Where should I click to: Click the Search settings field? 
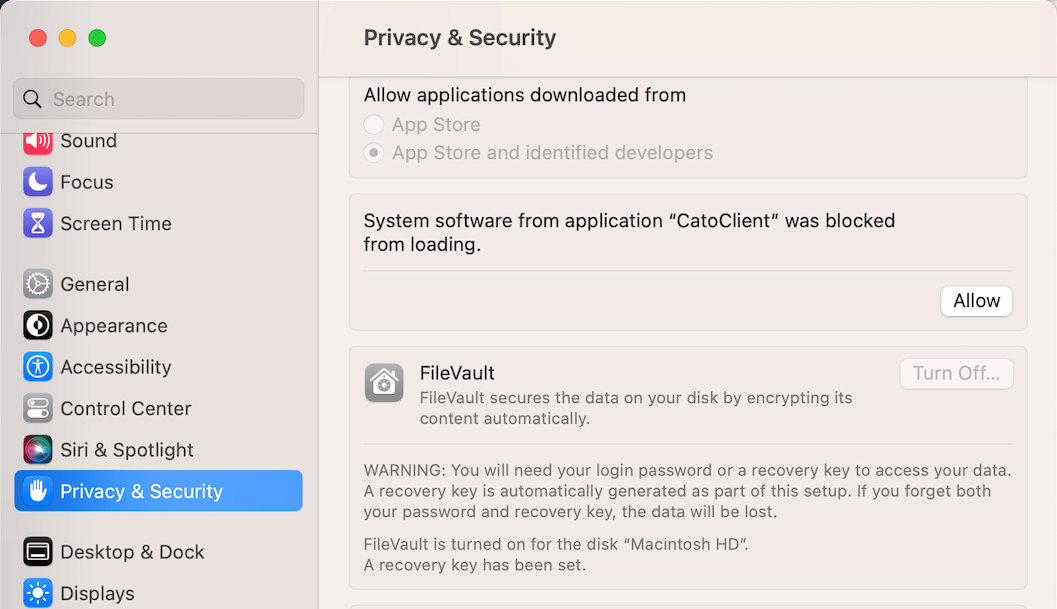(x=170, y=99)
